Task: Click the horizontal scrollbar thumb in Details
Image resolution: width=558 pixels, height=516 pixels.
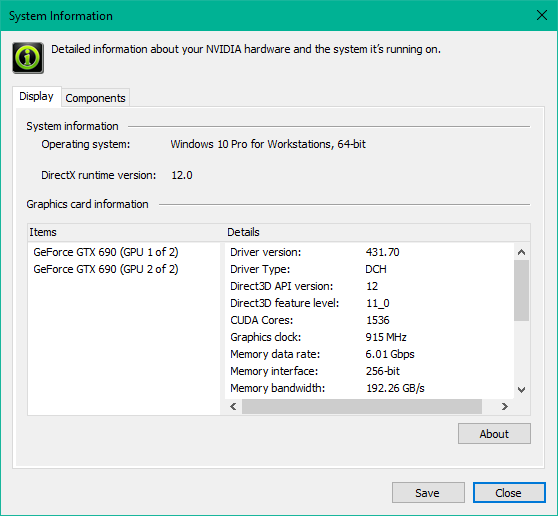Action: tap(362, 406)
